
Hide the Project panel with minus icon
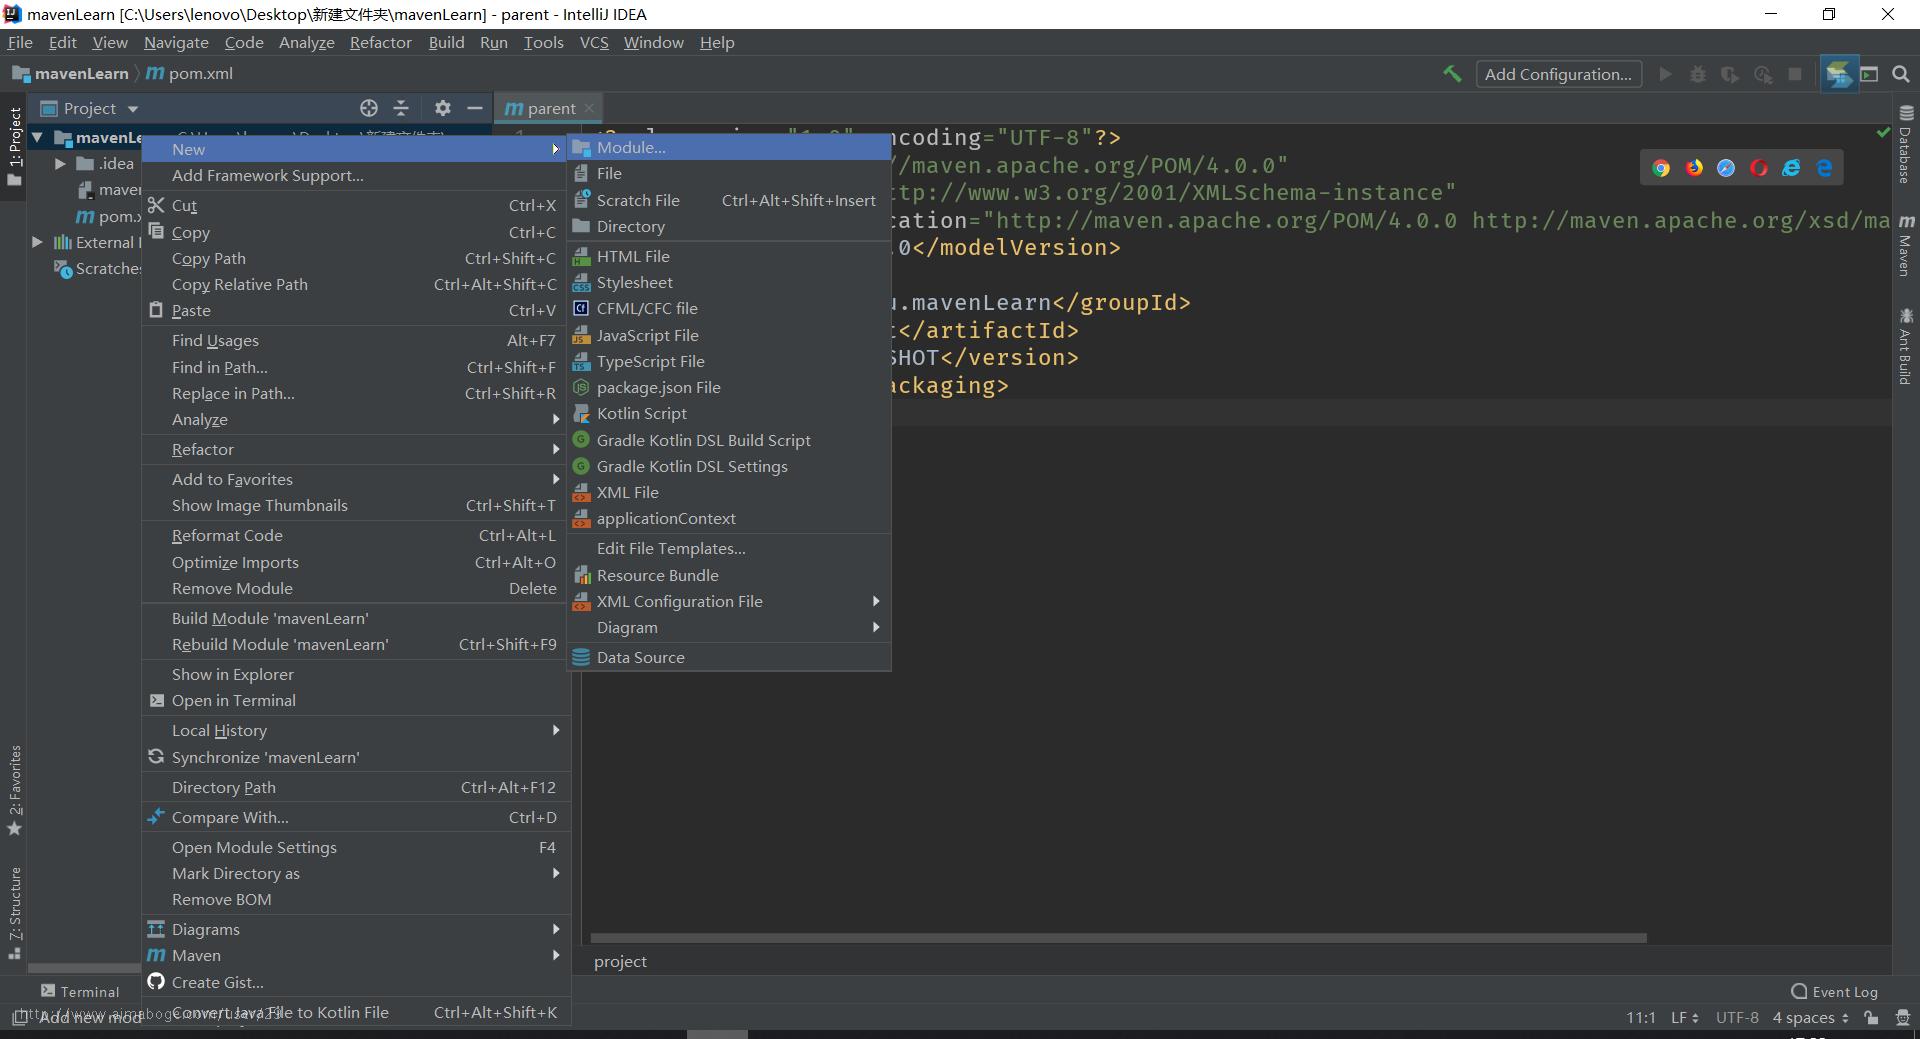pos(475,108)
